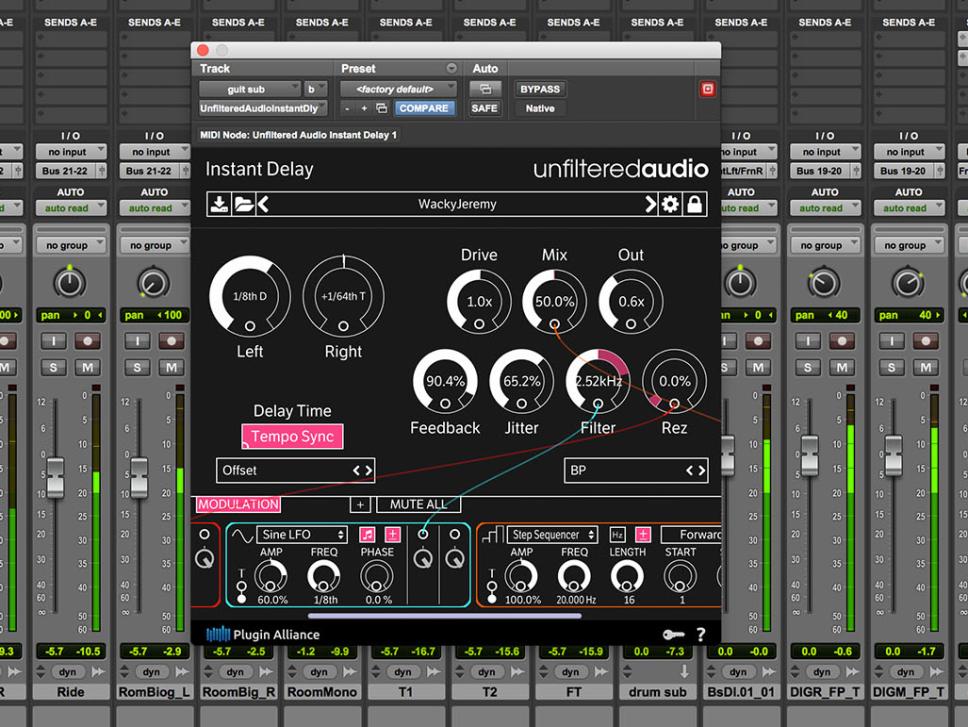Click MUTE ALL modulation button
The width and height of the screenshot is (968, 727).
click(x=418, y=505)
